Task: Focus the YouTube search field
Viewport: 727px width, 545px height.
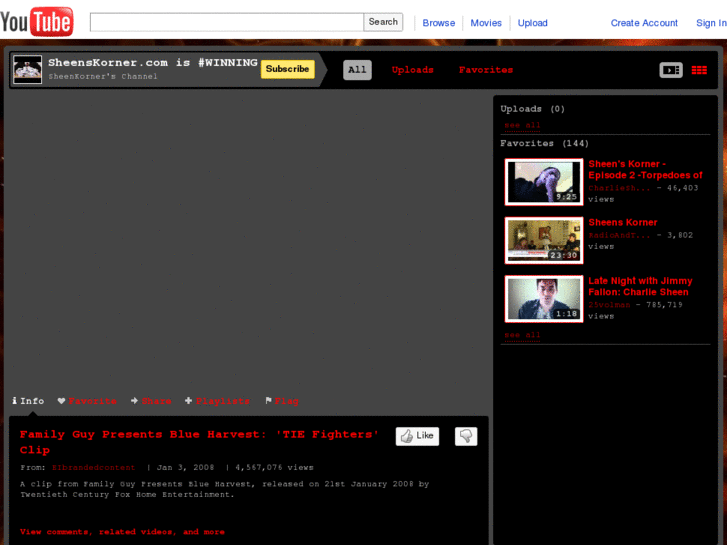Action: (227, 22)
